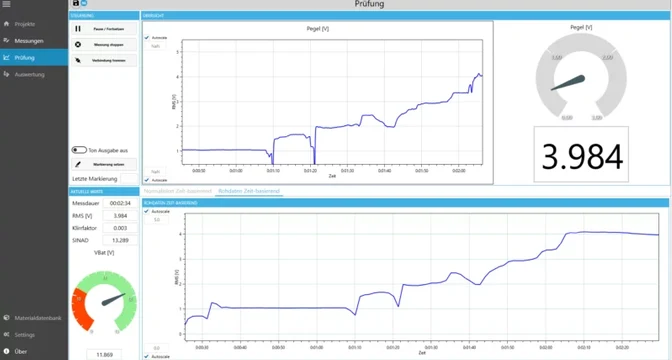This screenshot has height=360, width=672.
Task: Open the Über info page
Action: [x=21, y=351]
